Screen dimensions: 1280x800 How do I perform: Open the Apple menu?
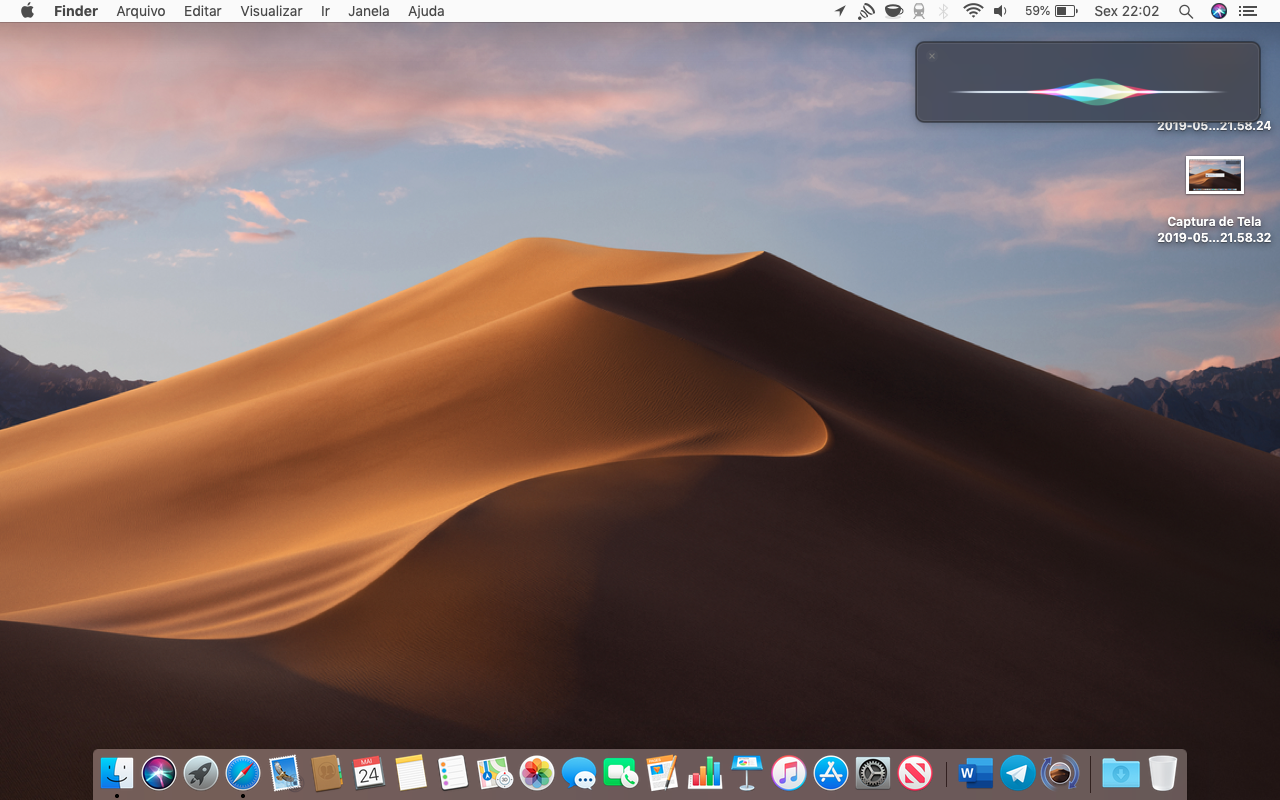pos(27,11)
